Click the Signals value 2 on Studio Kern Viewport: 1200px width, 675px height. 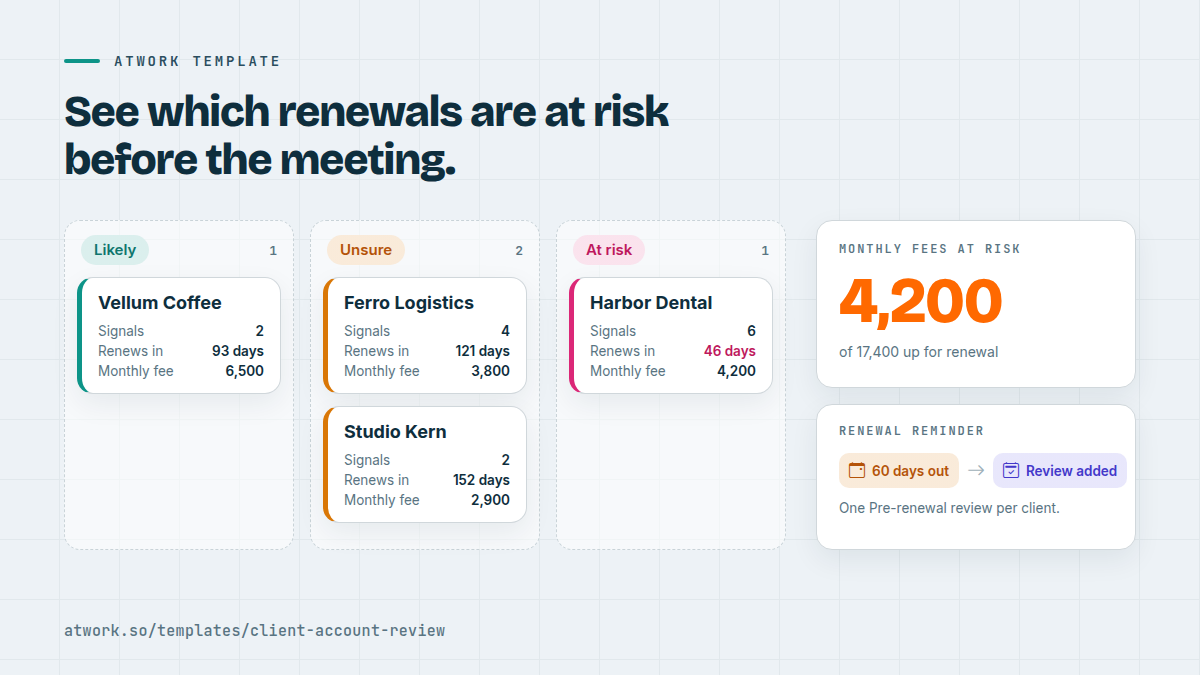(x=506, y=460)
